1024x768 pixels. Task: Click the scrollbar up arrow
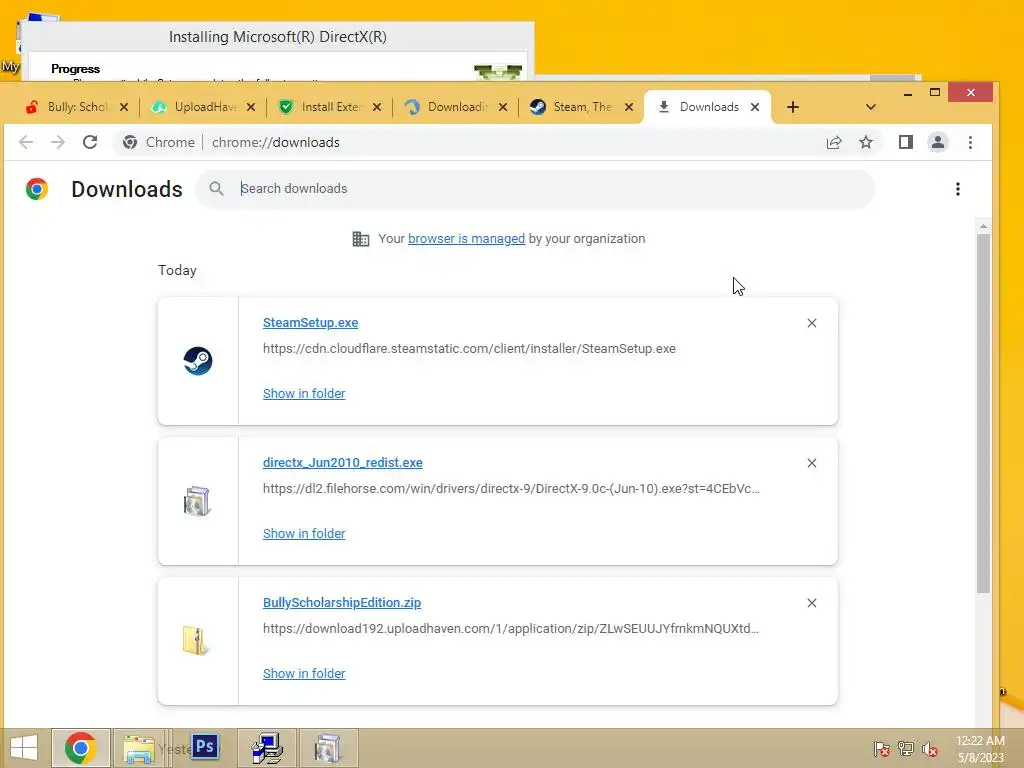coord(983,226)
